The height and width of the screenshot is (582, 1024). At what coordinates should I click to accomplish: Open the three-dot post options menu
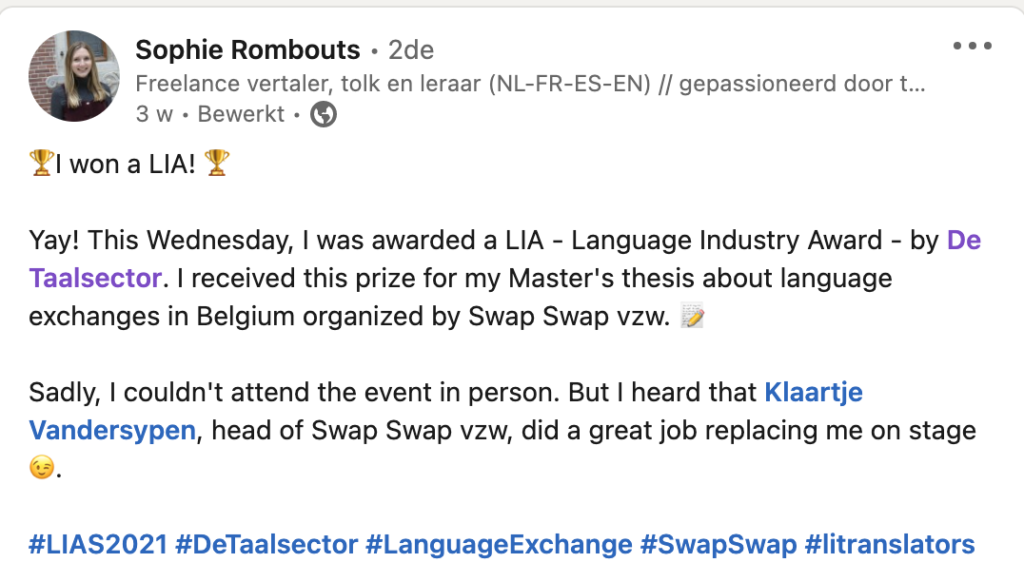click(972, 46)
